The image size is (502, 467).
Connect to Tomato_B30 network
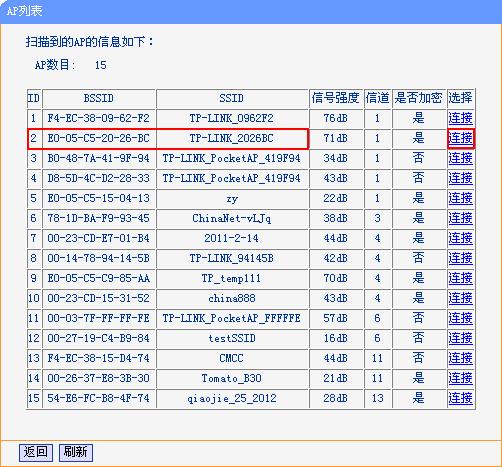[460, 378]
